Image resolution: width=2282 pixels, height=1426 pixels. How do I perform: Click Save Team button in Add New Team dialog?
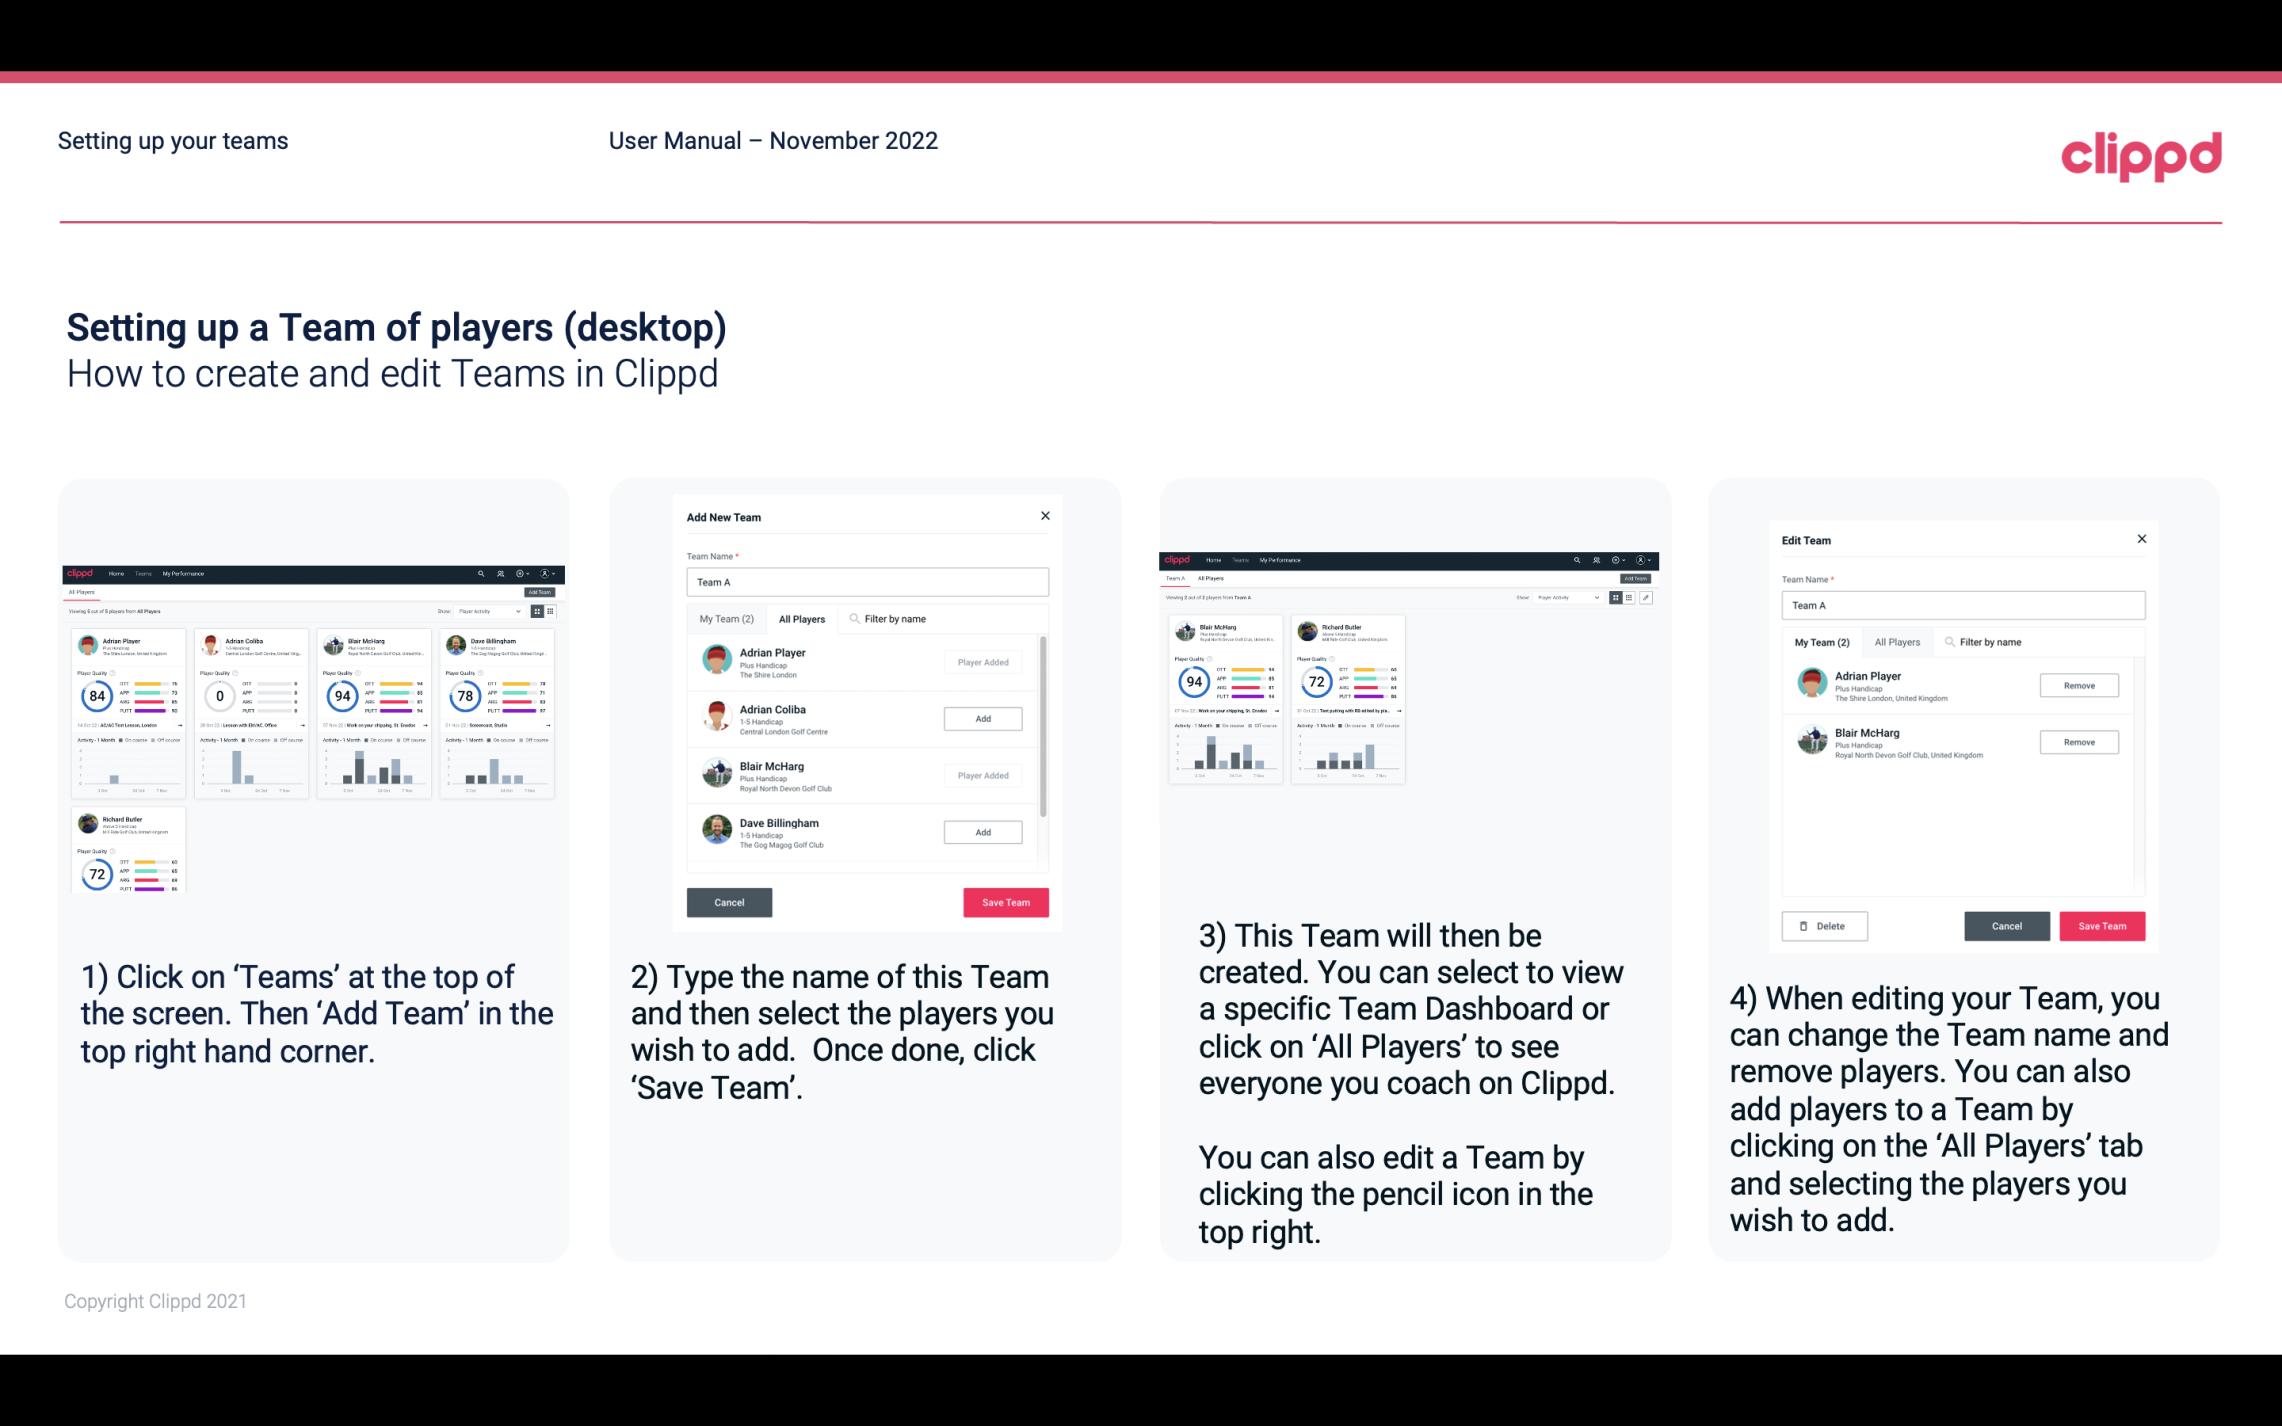pyautogui.click(x=1005, y=900)
